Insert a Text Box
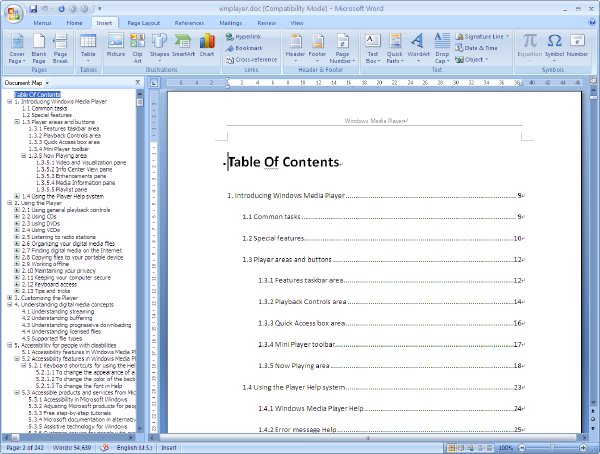The image size is (600, 454). 372,49
